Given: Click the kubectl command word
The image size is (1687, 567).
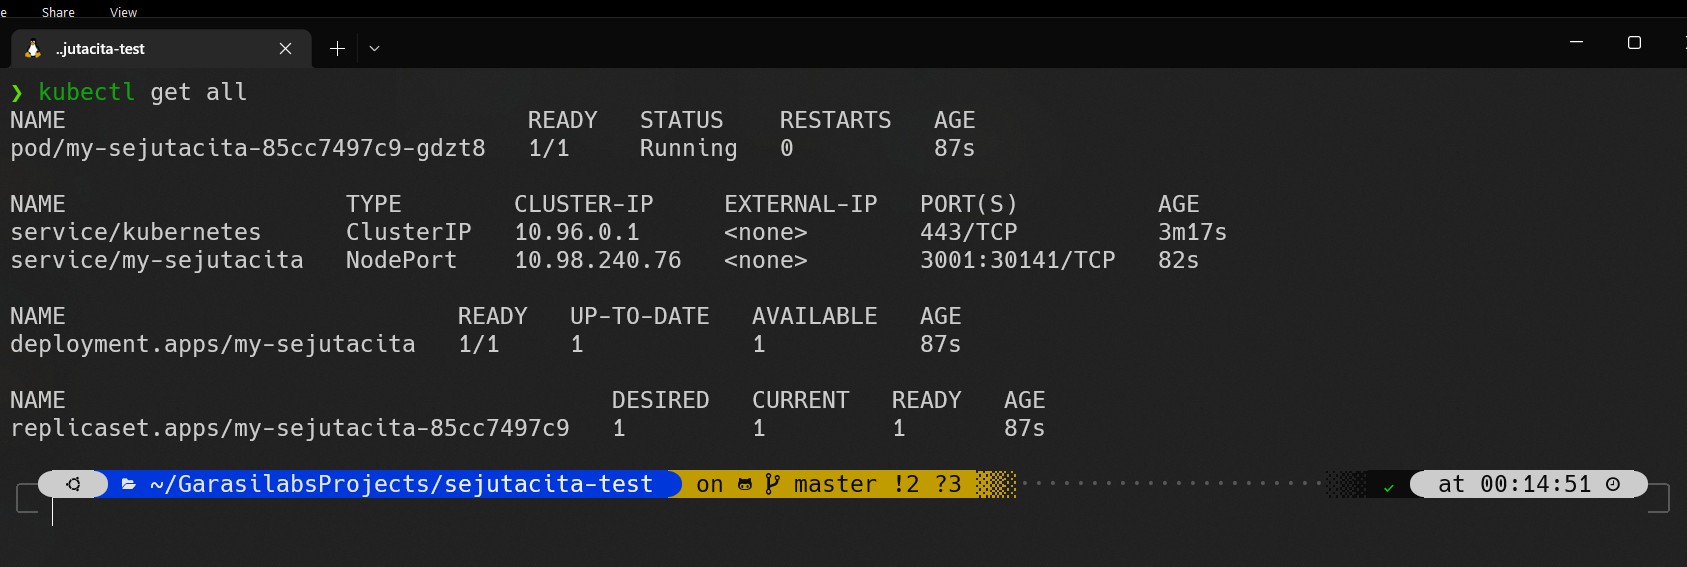Looking at the screenshot, I should tap(86, 92).
